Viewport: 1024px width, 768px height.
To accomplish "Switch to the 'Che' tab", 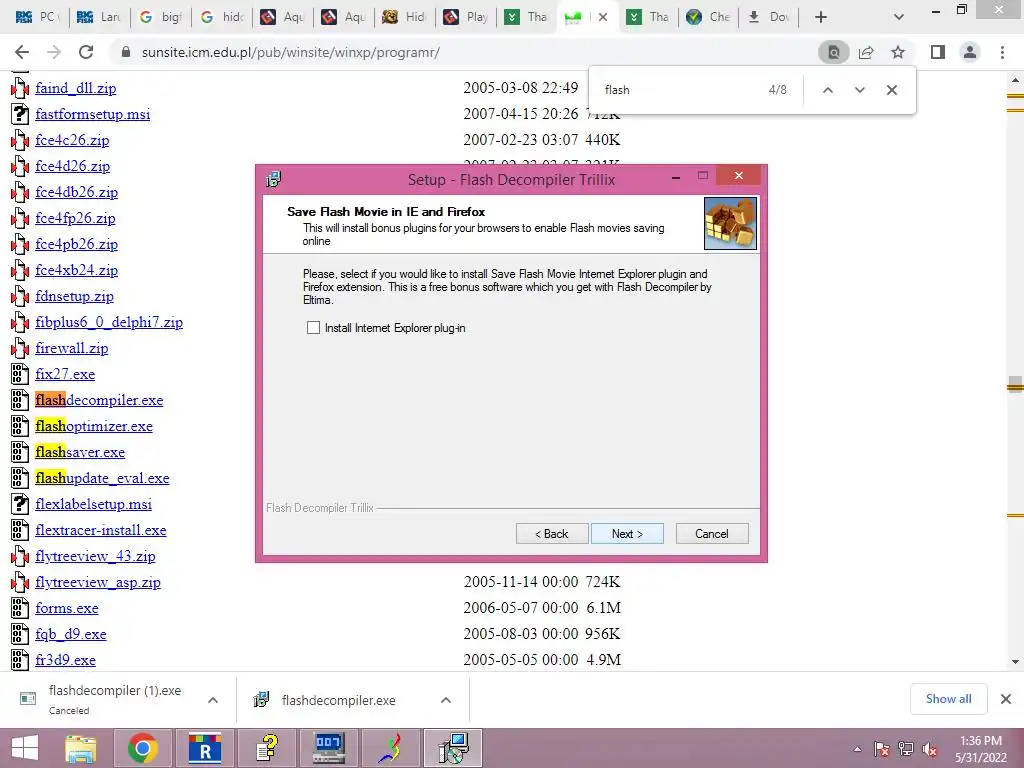I will (709, 17).
